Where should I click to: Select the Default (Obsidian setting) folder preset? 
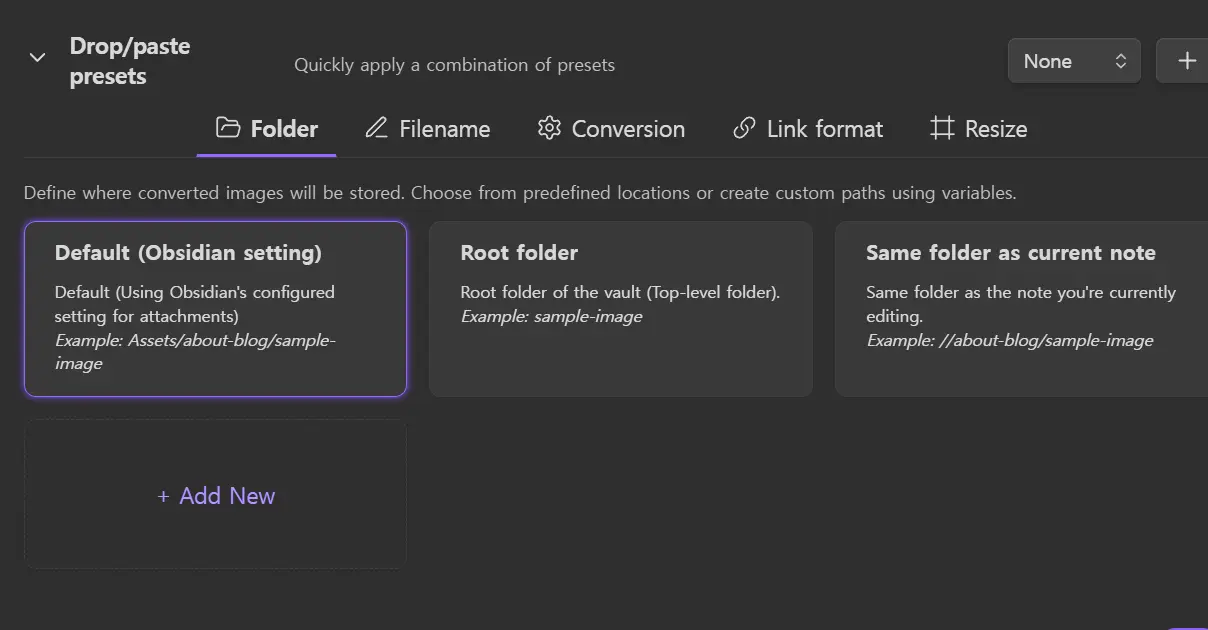[216, 309]
